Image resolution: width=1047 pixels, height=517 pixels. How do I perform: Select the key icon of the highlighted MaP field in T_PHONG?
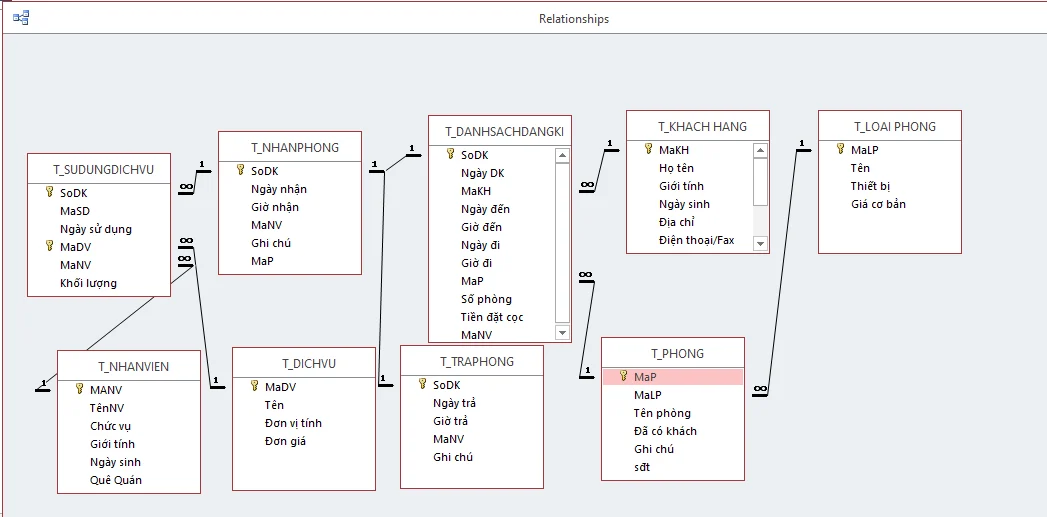pyautogui.click(x=623, y=376)
